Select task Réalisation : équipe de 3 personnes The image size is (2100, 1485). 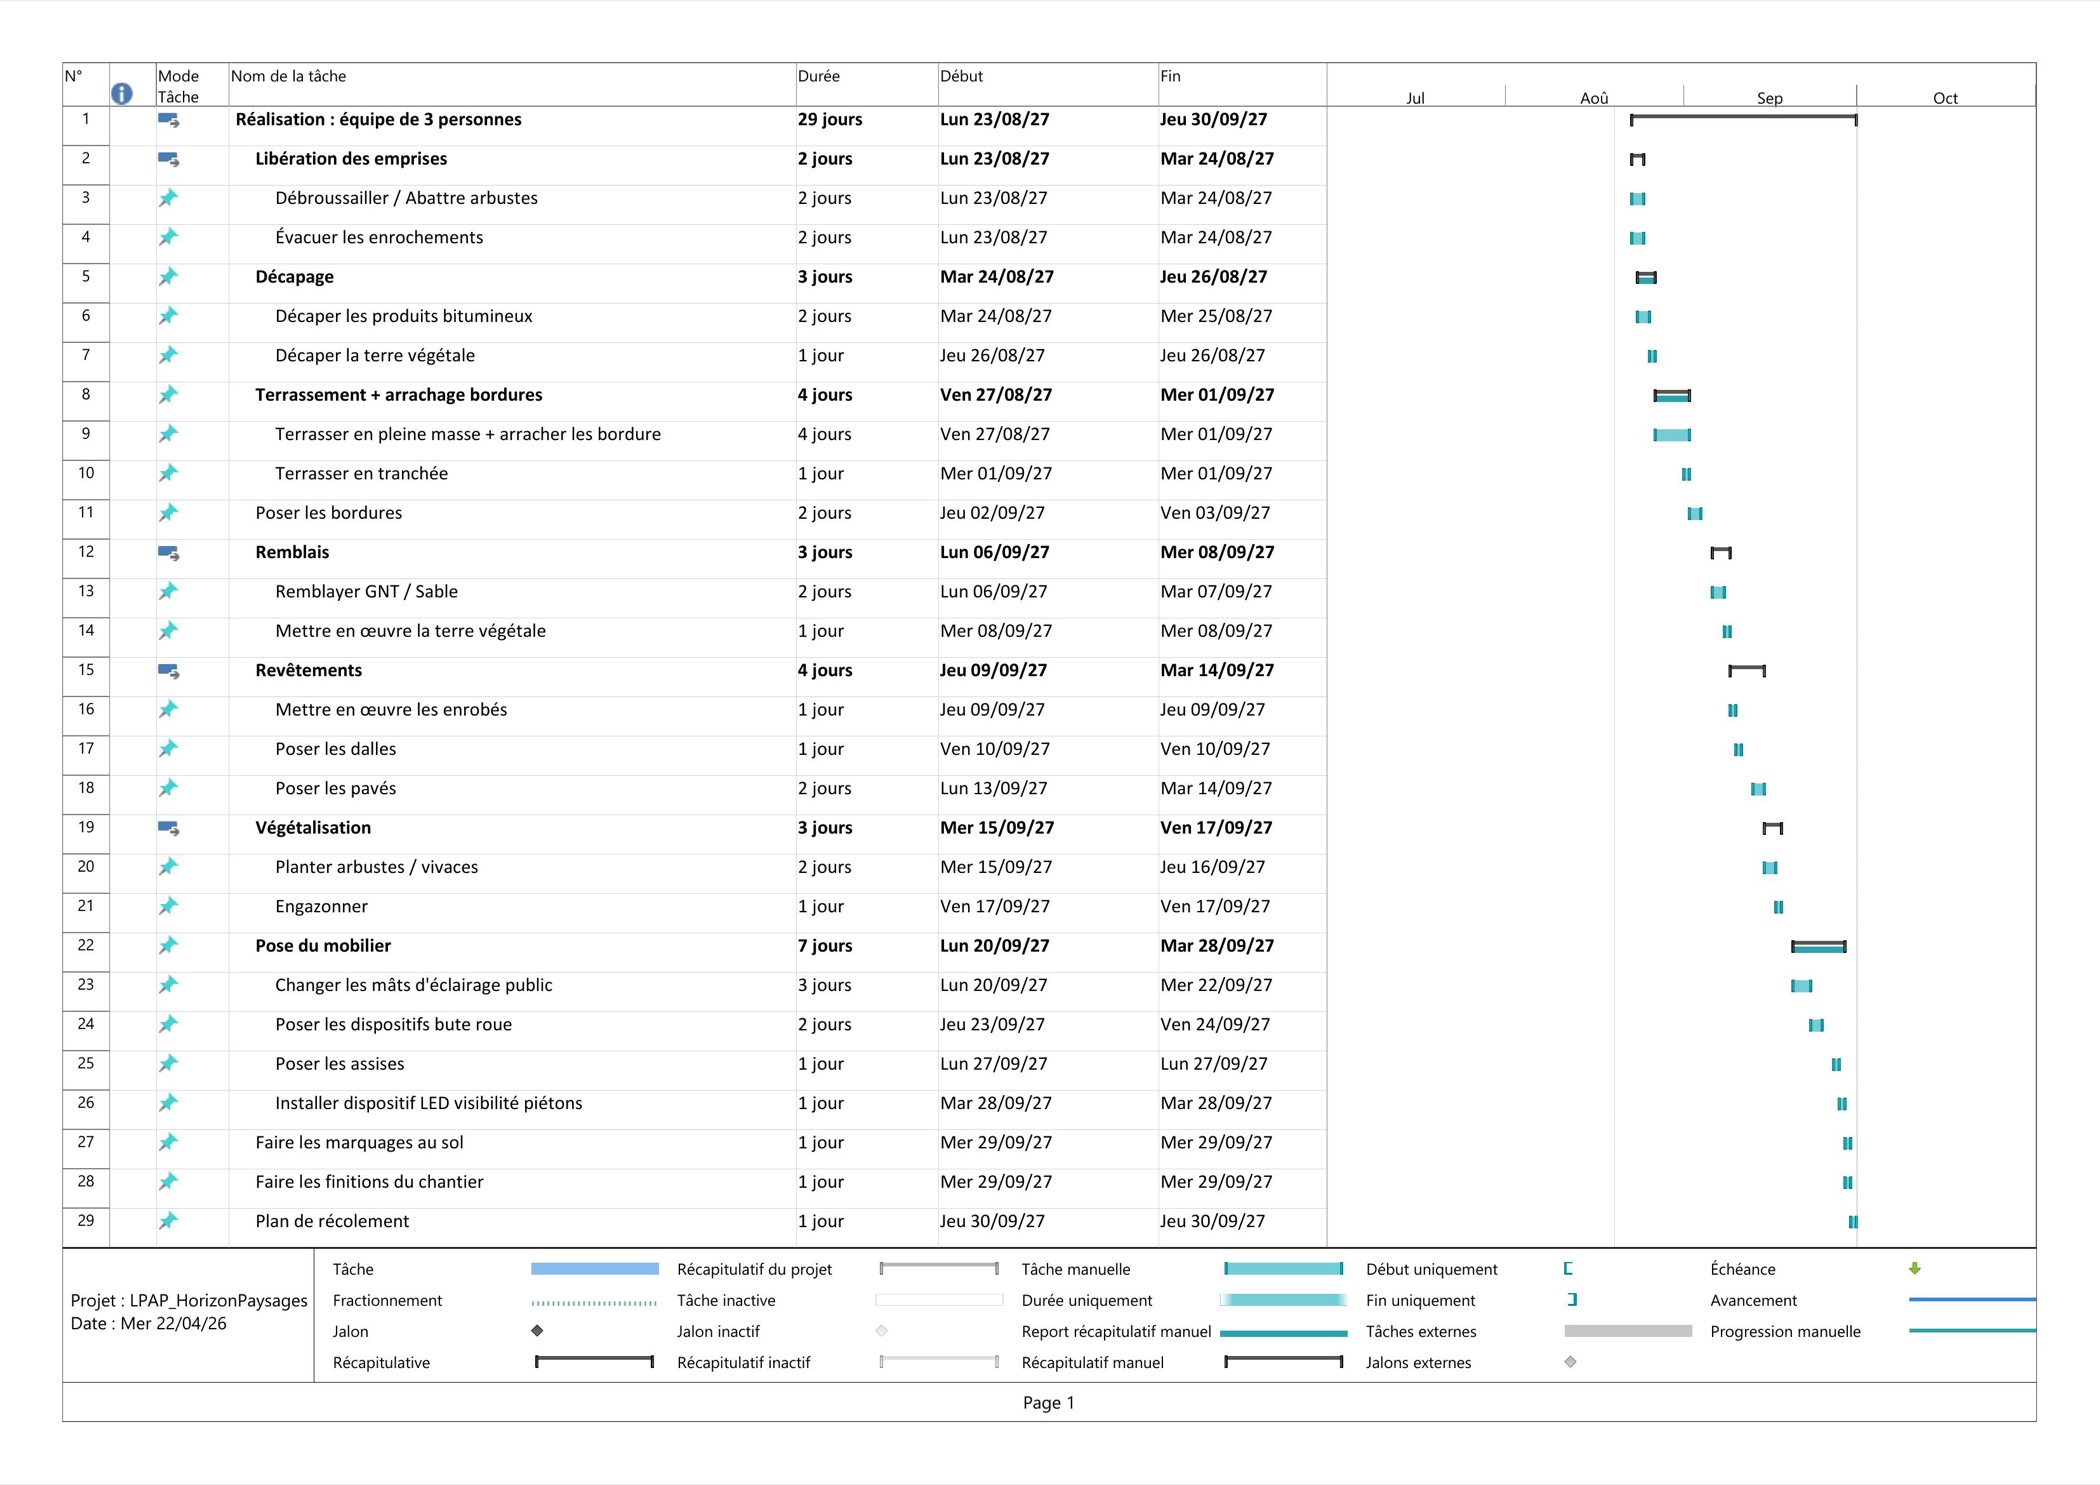[378, 119]
